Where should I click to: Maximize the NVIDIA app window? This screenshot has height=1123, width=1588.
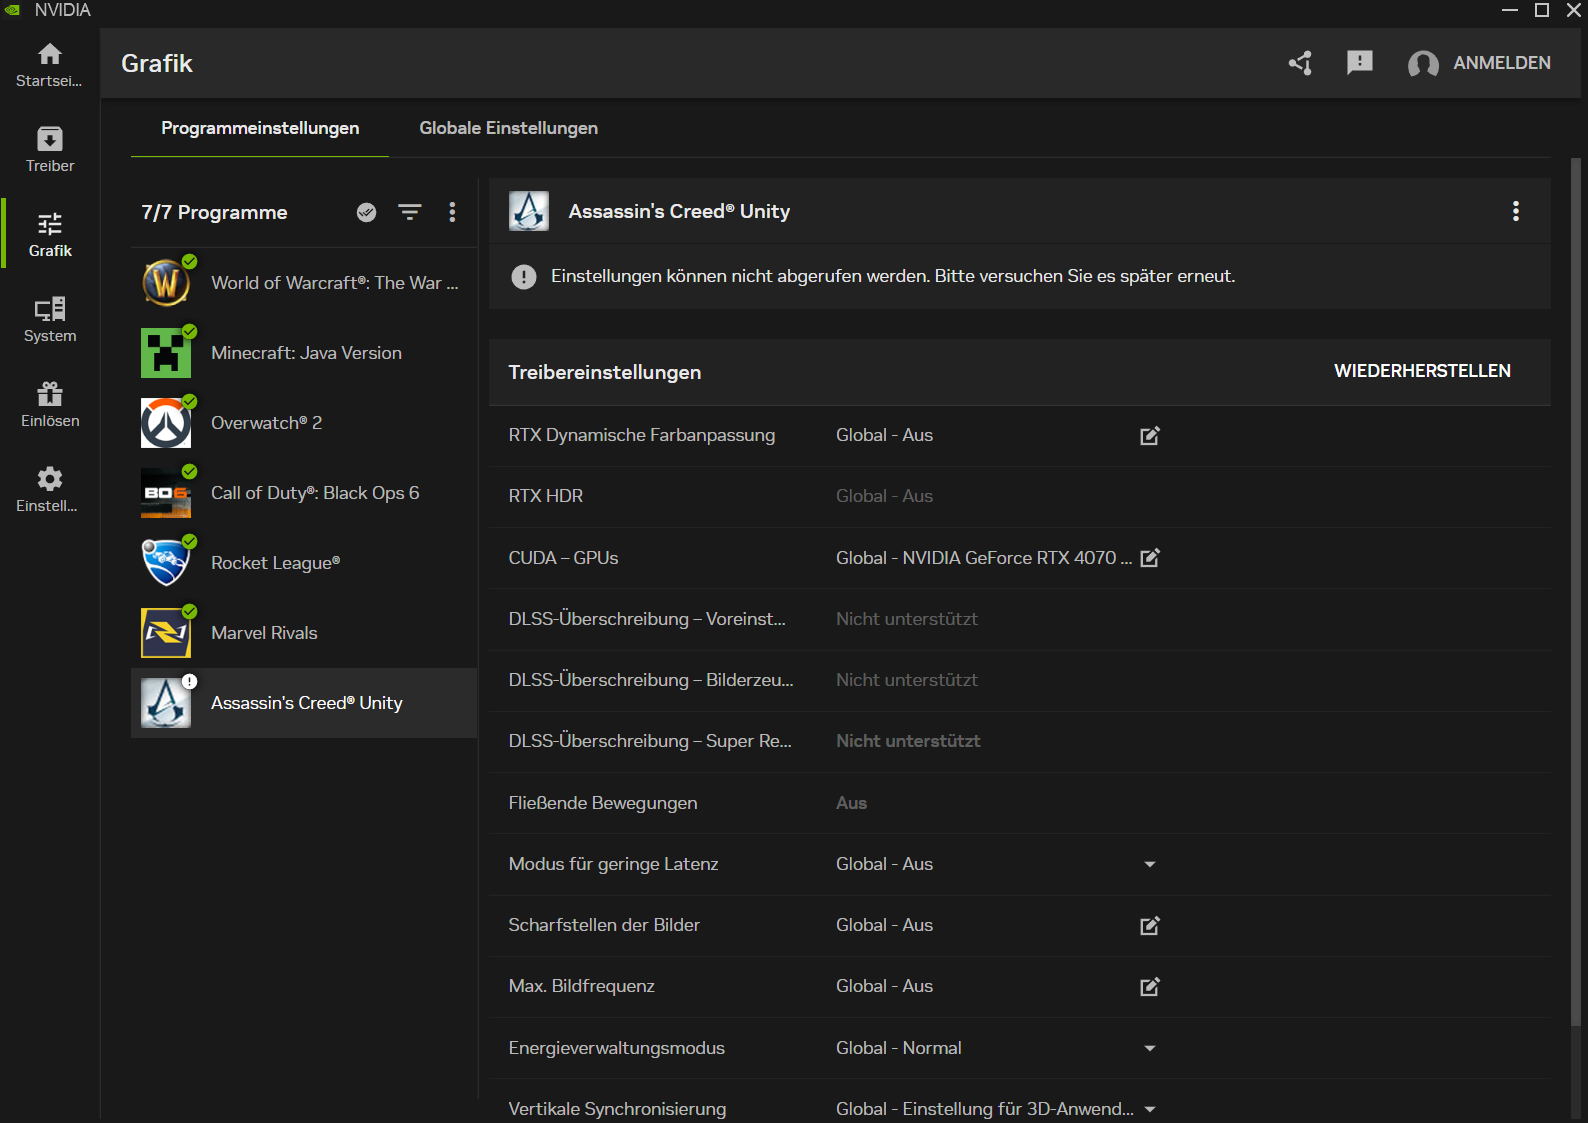[x=1542, y=10]
